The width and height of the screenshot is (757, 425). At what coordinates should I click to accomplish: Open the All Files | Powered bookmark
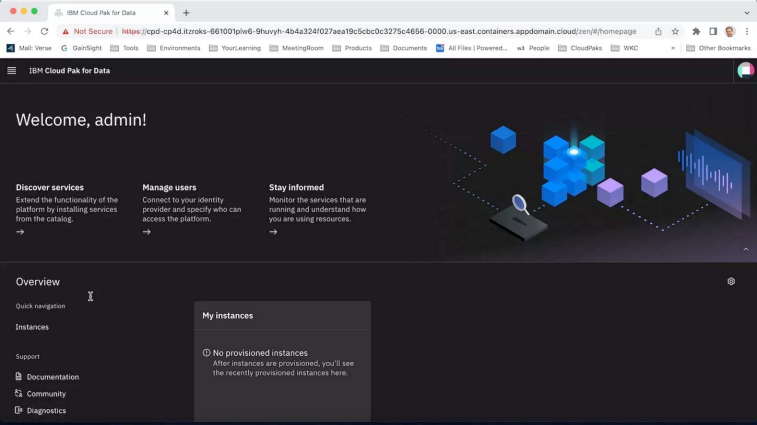pyautogui.click(x=472, y=48)
